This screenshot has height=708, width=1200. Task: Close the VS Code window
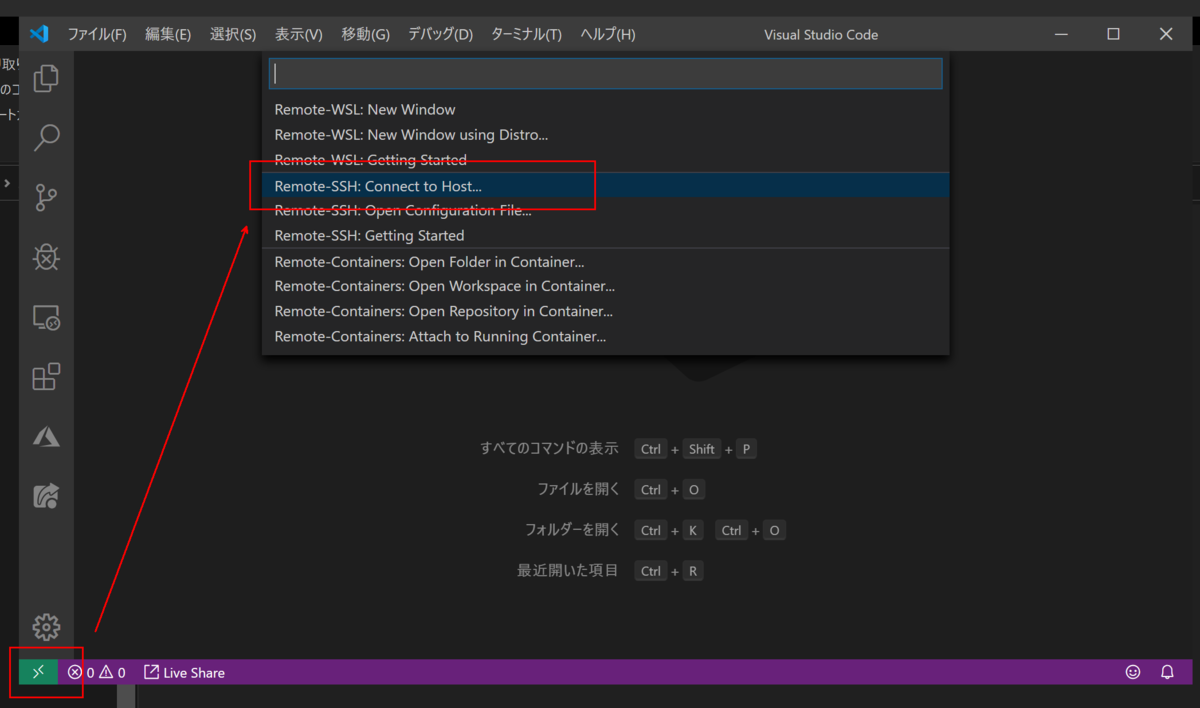coord(1166,34)
